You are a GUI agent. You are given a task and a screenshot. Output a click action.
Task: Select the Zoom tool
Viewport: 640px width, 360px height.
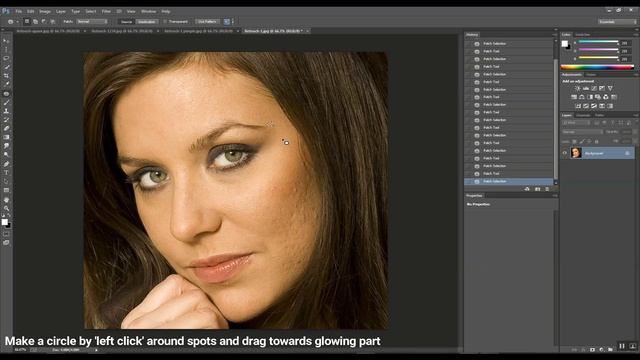pos(6,208)
